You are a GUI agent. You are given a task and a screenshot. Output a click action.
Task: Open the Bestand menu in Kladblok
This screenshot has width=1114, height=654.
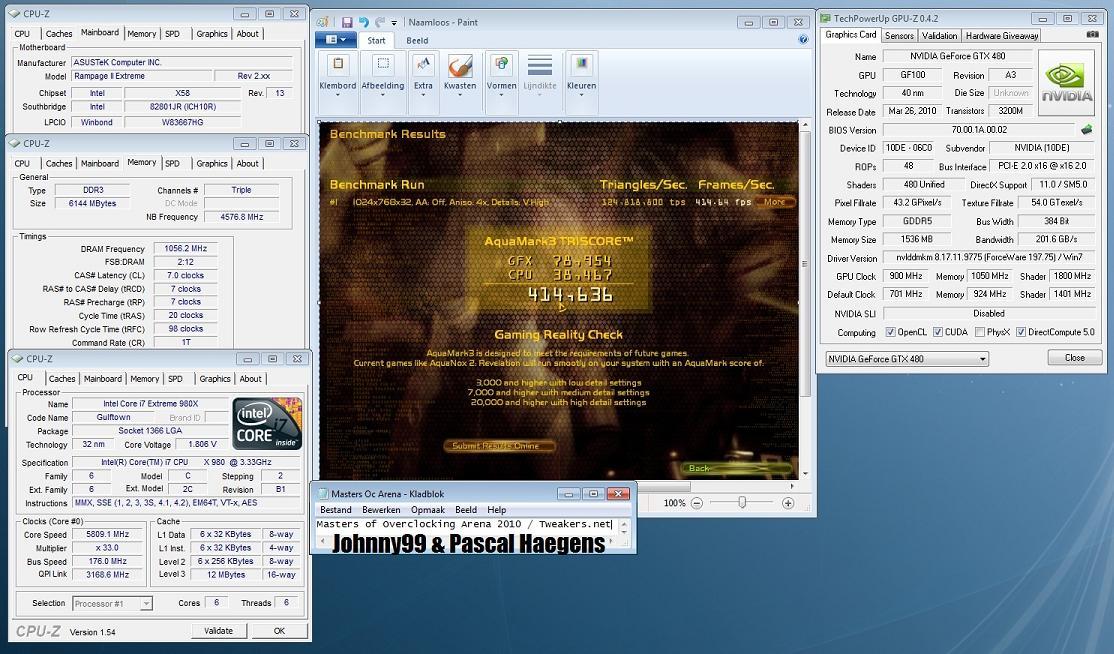(x=335, y=510)
